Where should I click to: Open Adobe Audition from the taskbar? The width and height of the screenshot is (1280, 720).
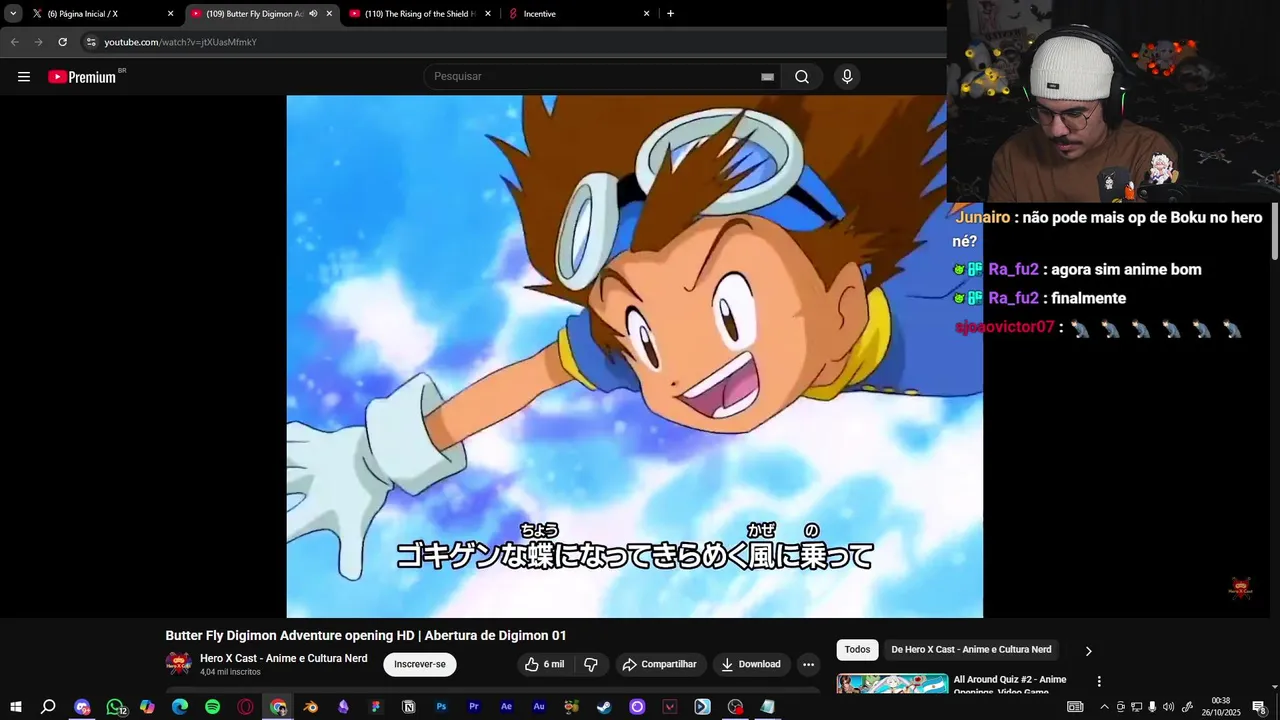tap(539, 707)
